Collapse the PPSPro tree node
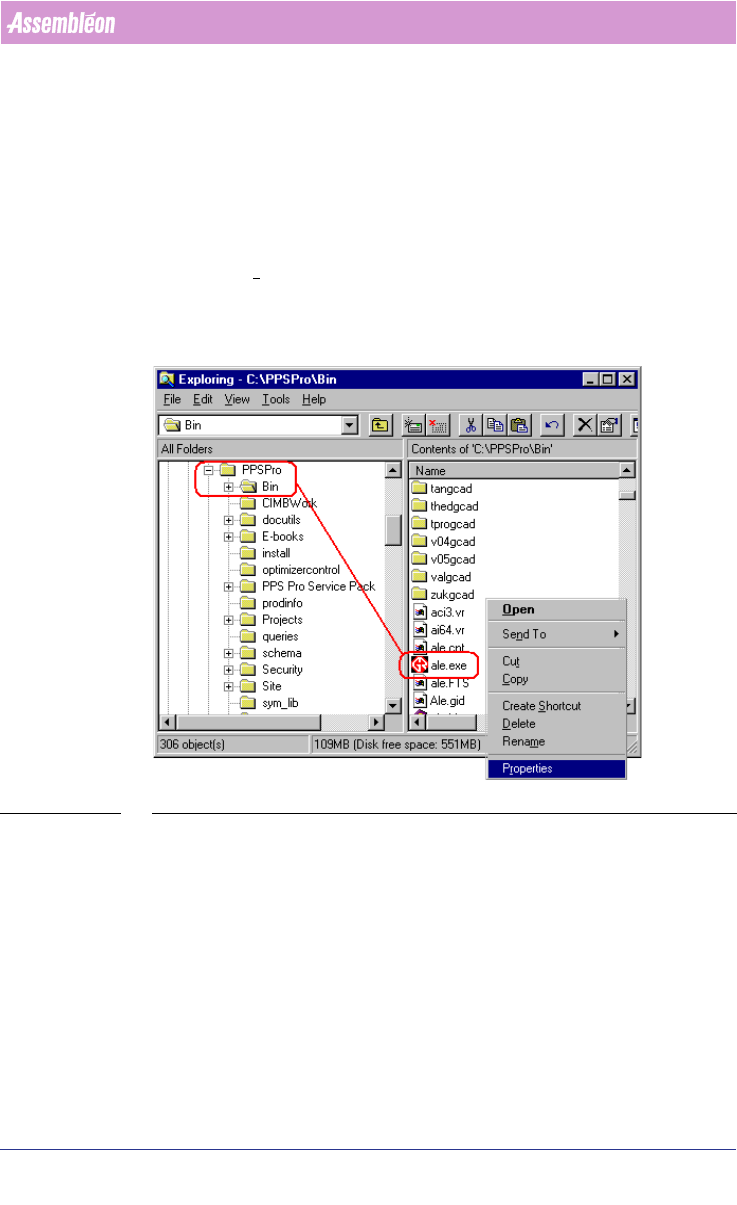737x1205 pixels. coord(209,470)
